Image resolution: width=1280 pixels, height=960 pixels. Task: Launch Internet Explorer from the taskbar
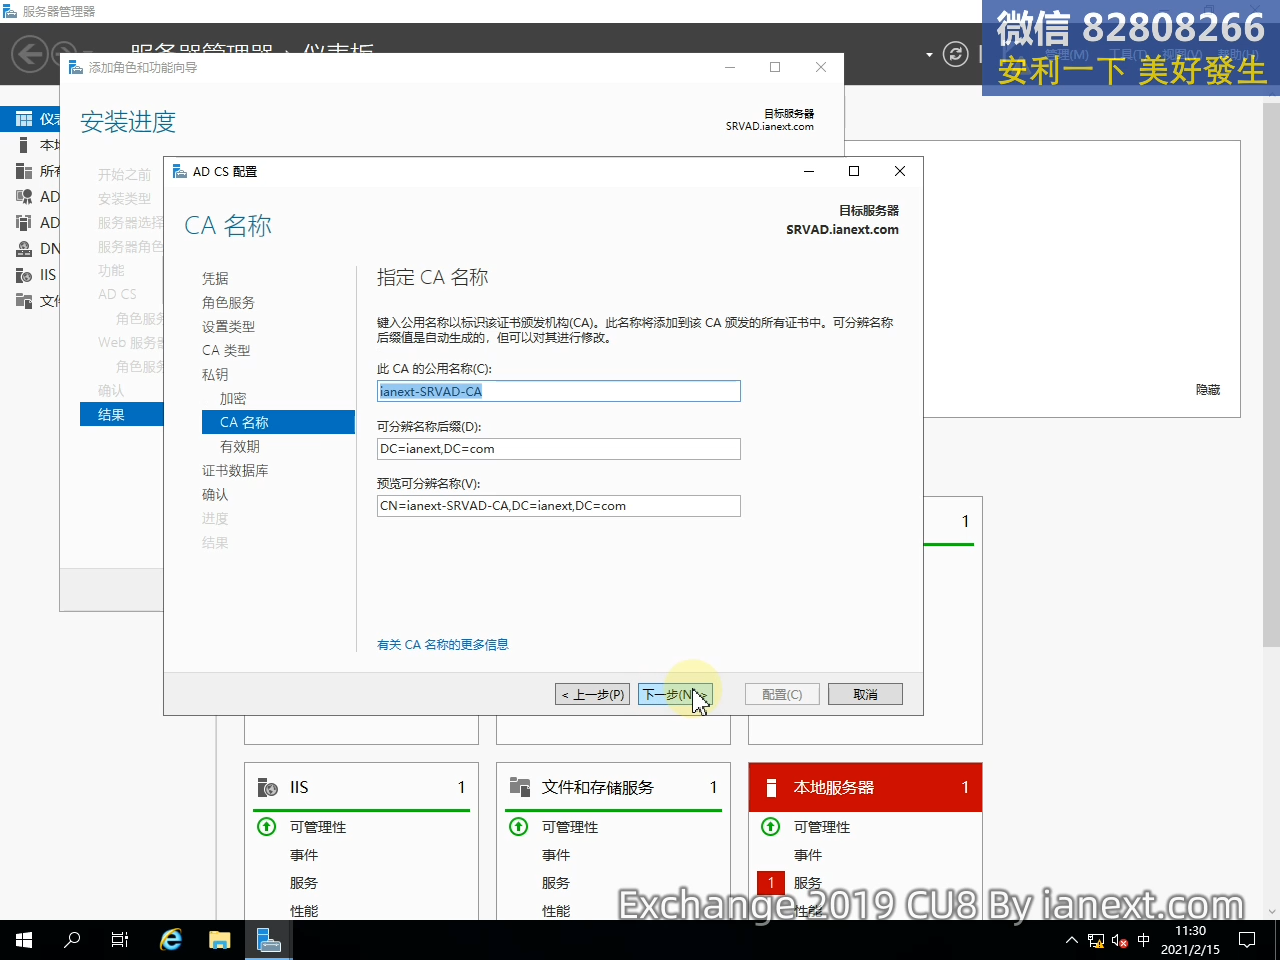coord(172,940)
